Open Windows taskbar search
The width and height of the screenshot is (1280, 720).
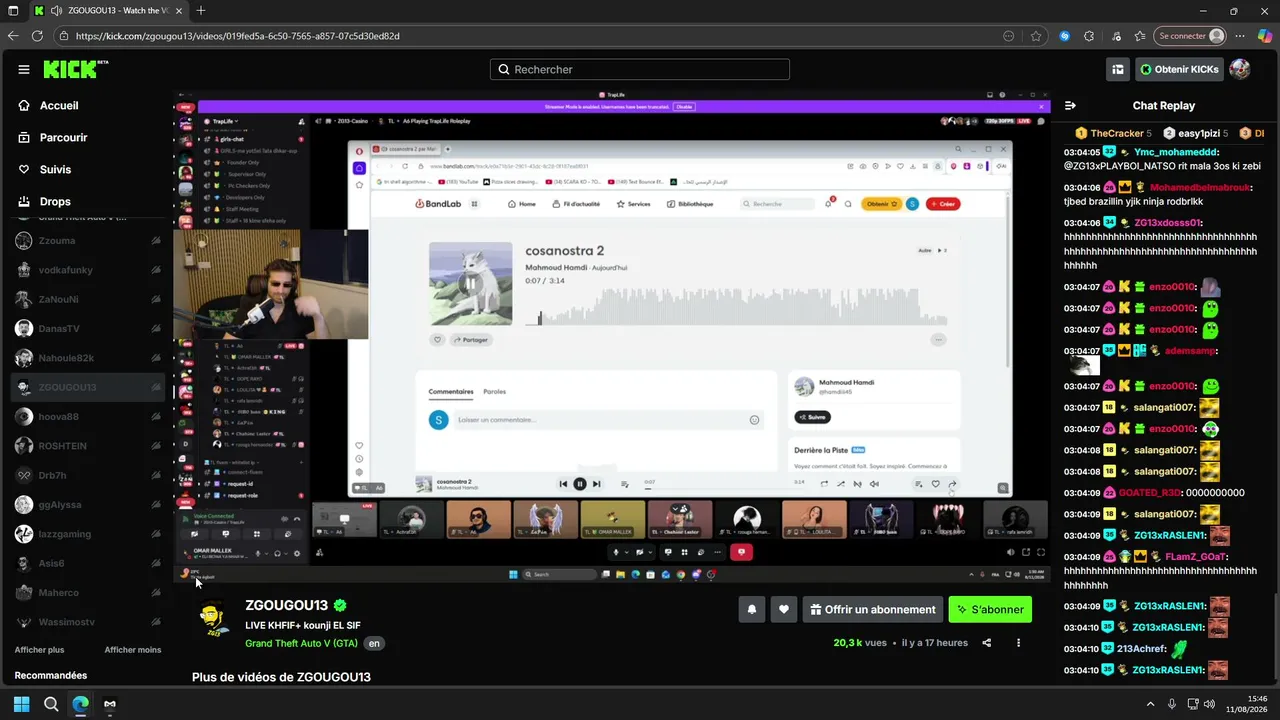(51, 704)
